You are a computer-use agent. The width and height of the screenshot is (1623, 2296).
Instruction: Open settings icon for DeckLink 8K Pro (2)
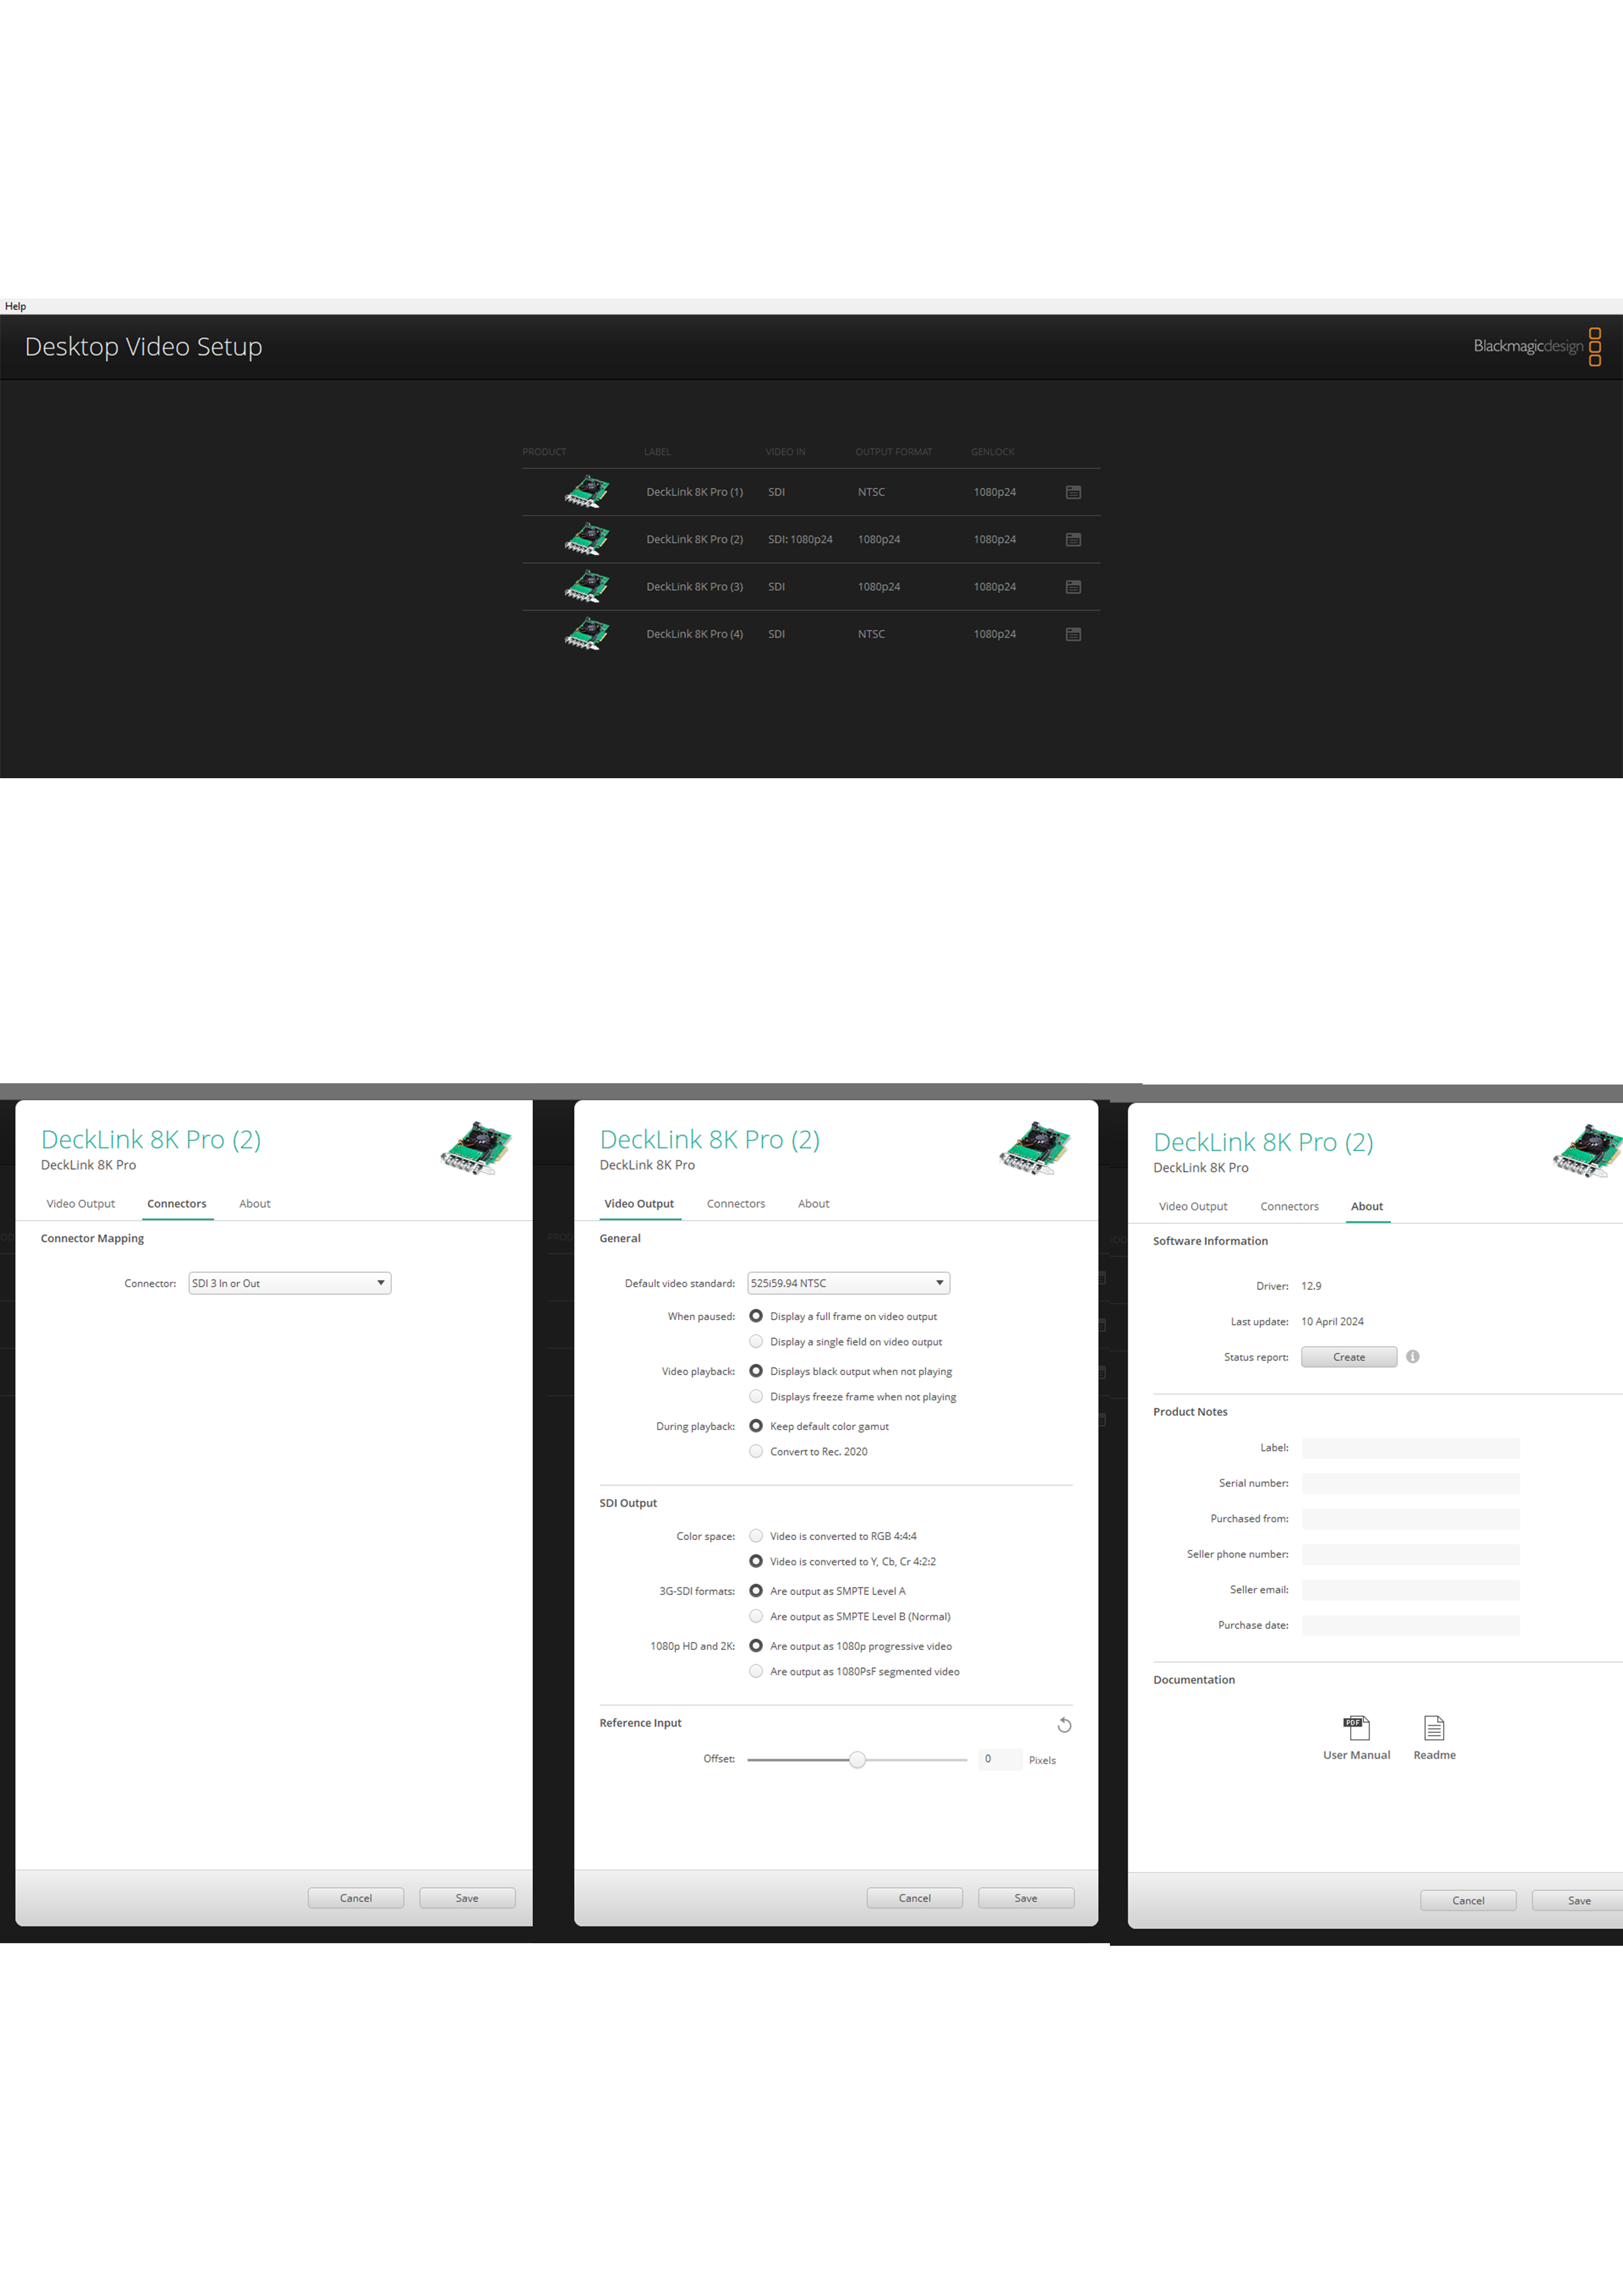pos(1073,539)
